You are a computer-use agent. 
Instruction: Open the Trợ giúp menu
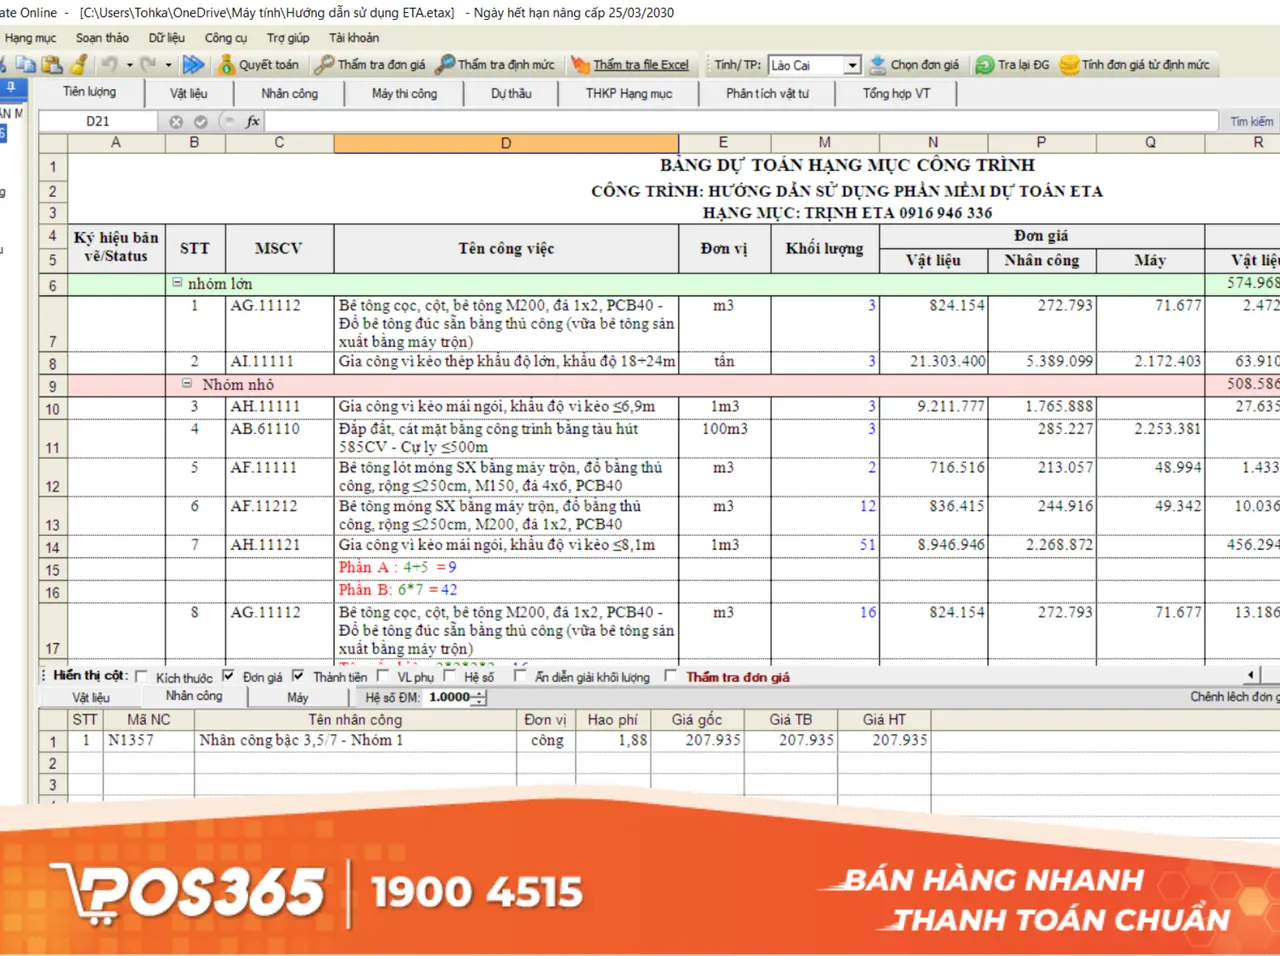point(288,38)
